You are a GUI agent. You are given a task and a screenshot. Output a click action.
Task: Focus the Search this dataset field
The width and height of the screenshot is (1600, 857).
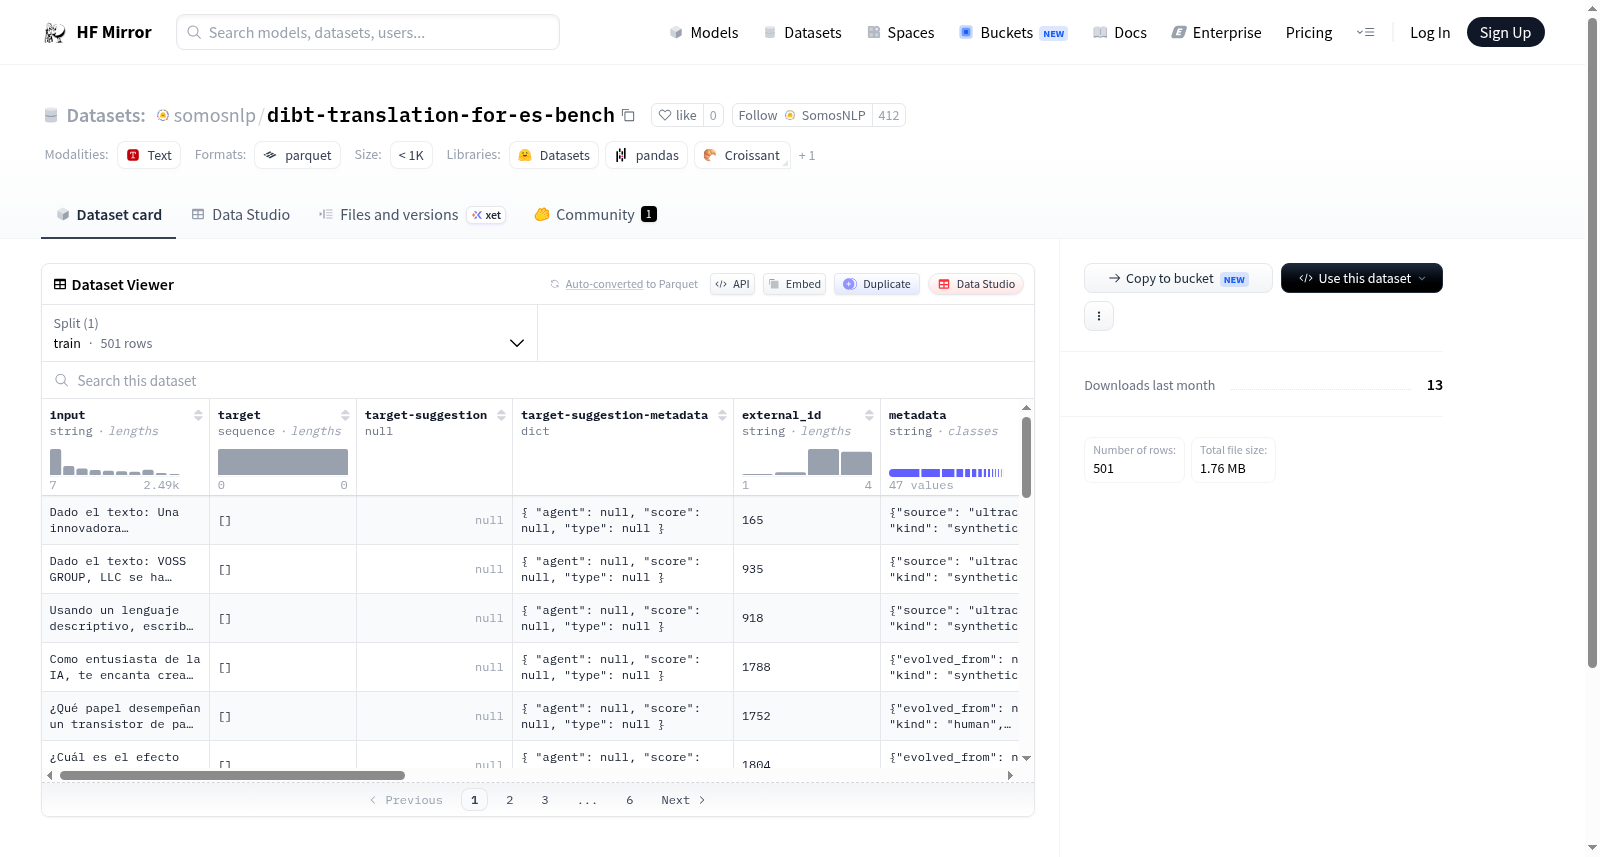[x=538, y=381]
